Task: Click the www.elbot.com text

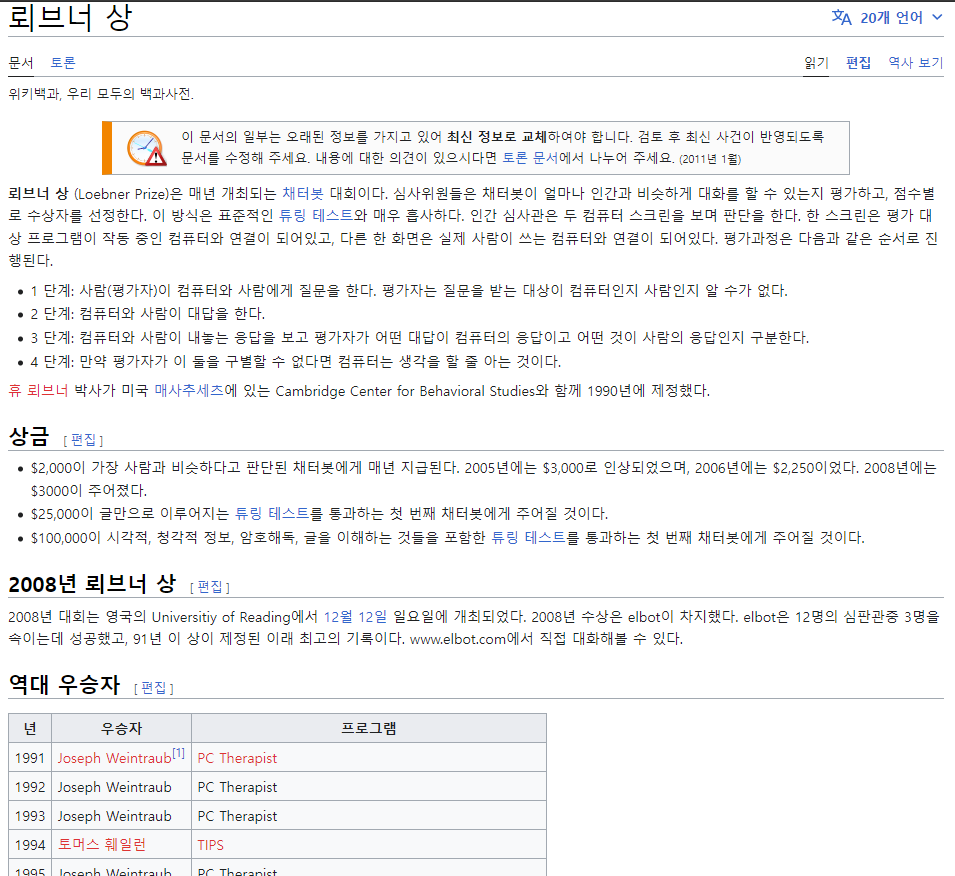Action: (458, 639)
